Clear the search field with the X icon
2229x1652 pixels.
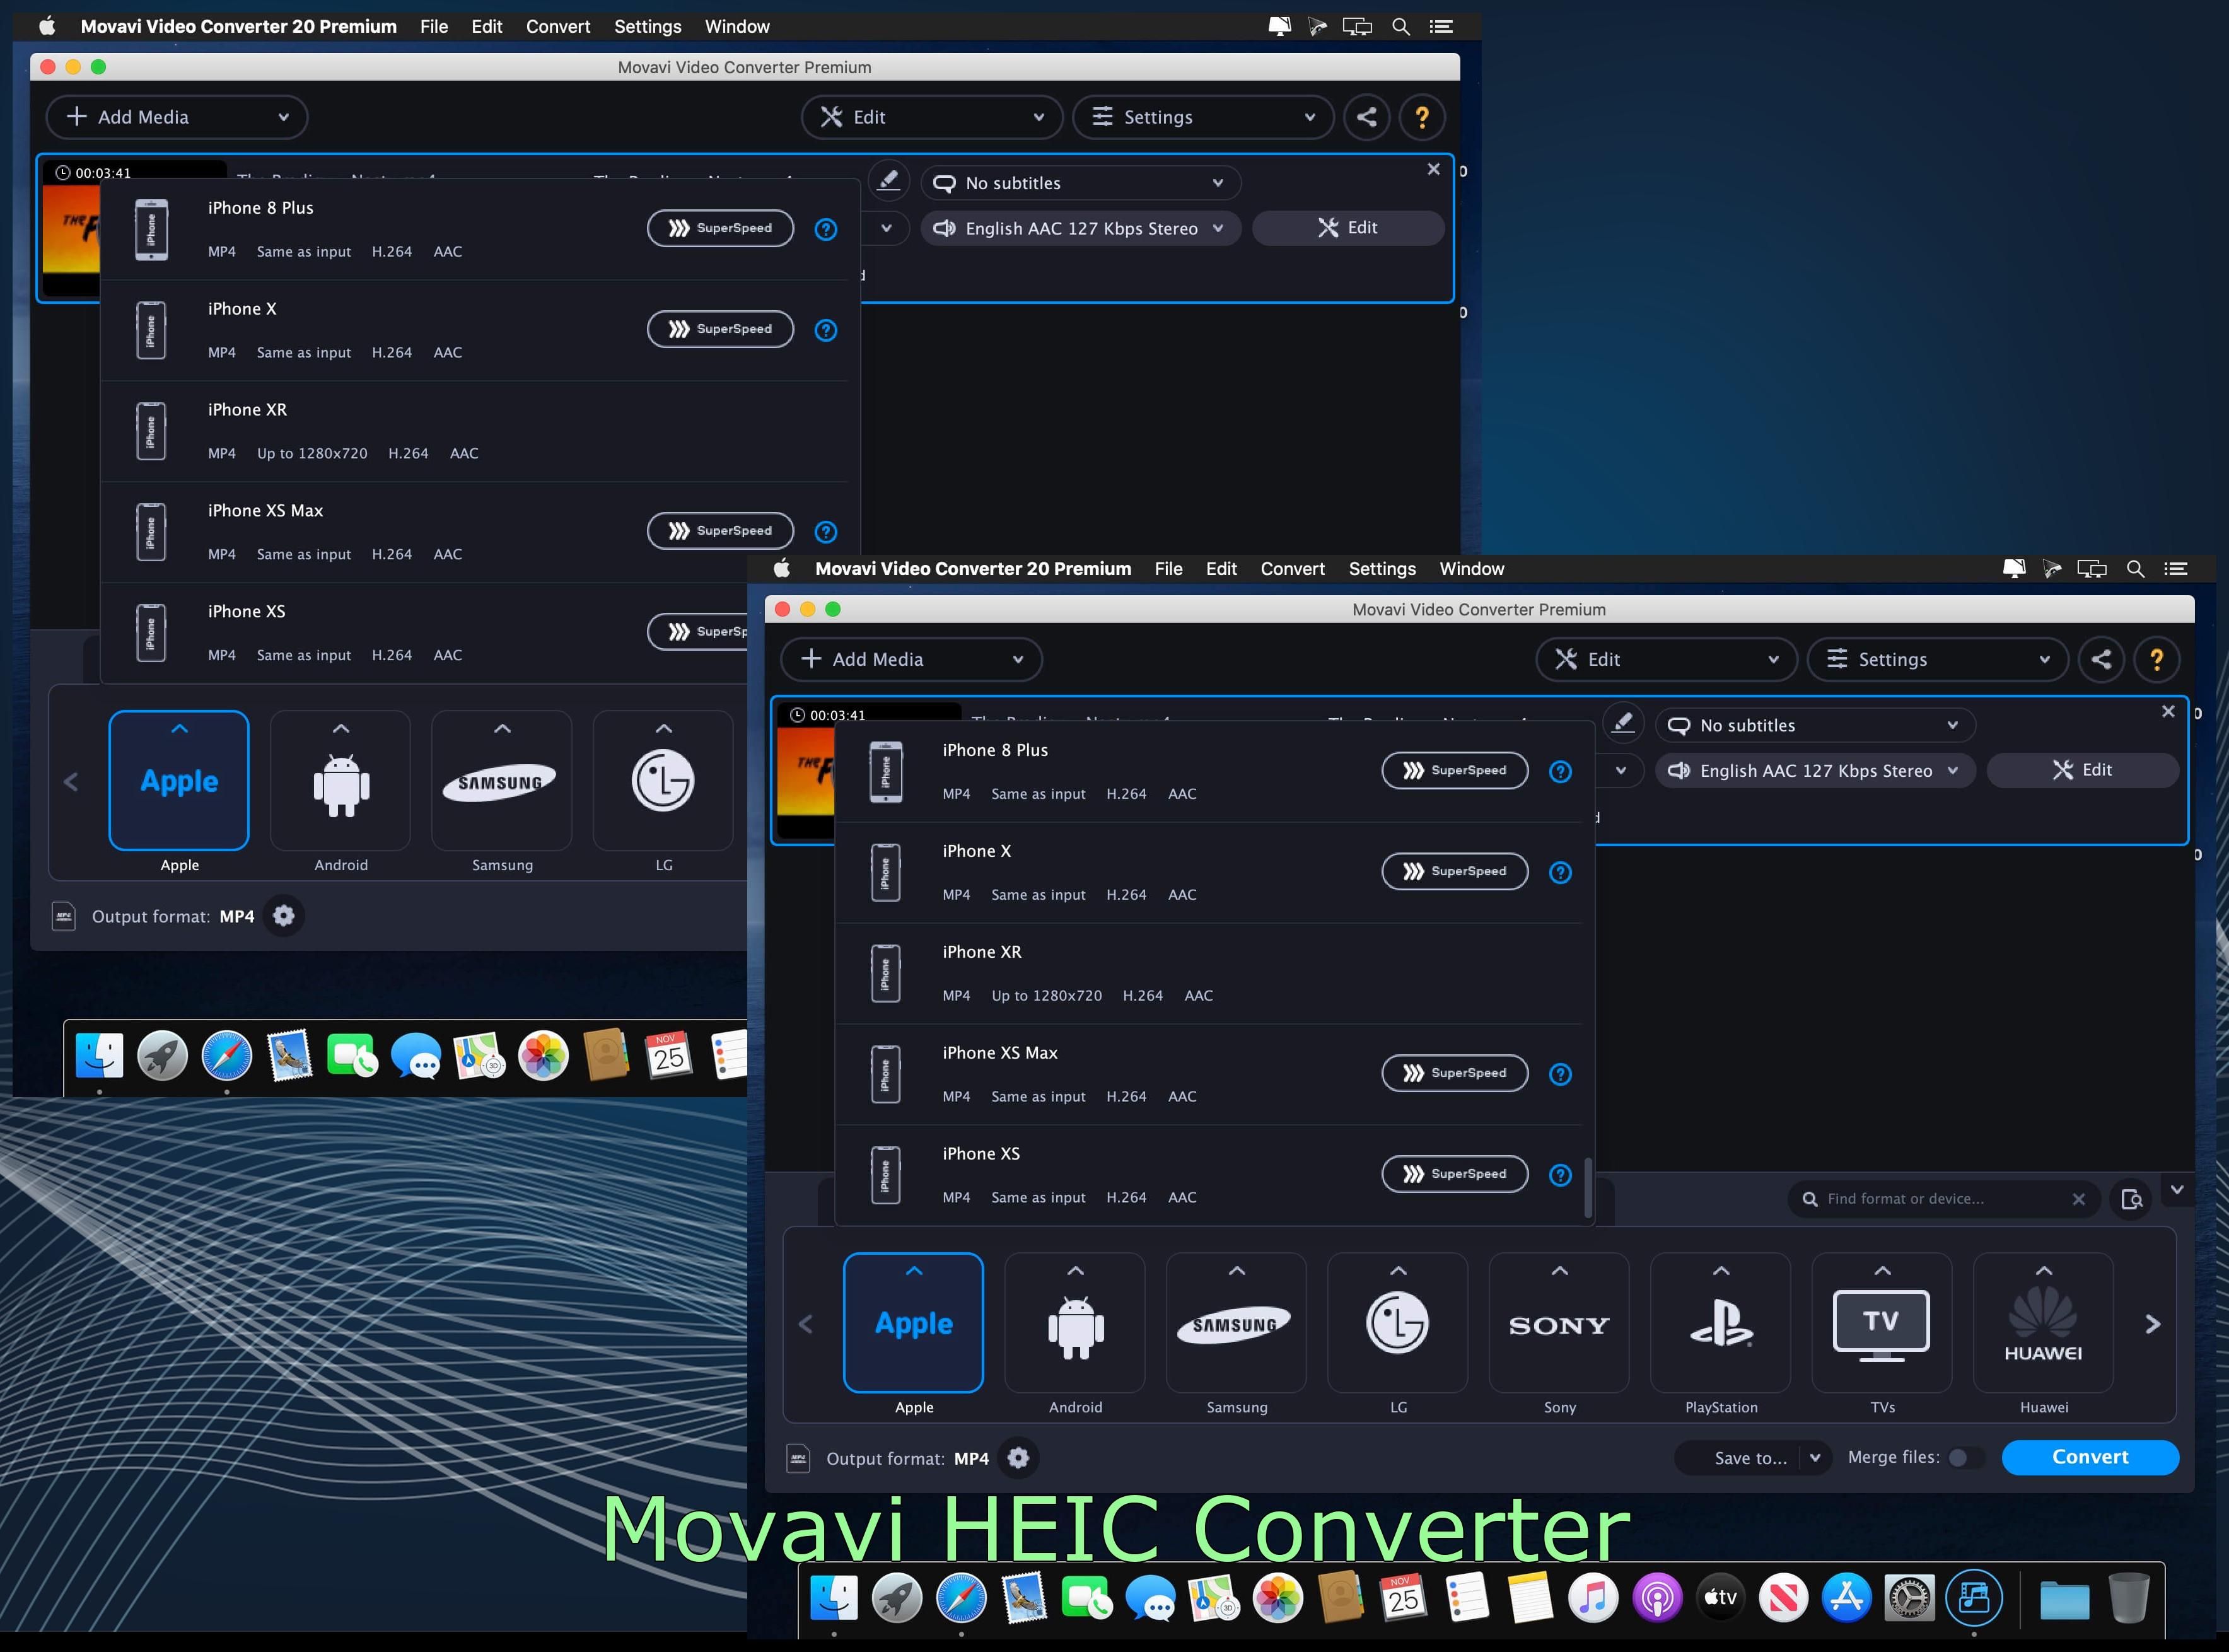click(x=2078, y=1199)
